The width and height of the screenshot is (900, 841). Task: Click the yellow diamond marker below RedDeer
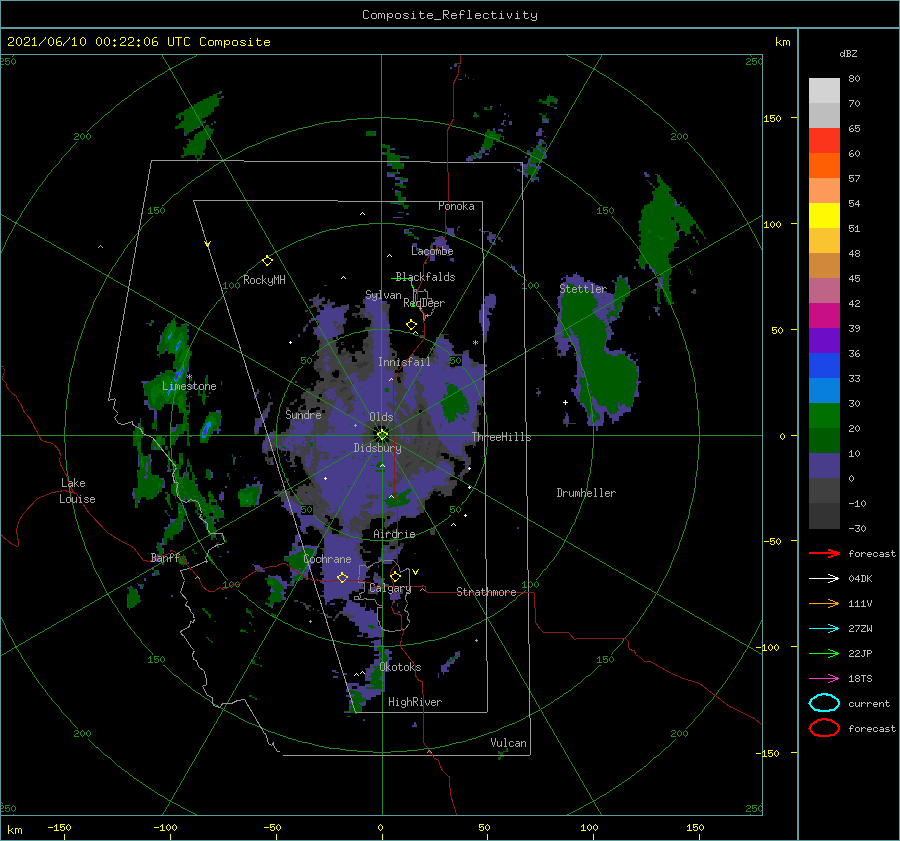(411, 325)
